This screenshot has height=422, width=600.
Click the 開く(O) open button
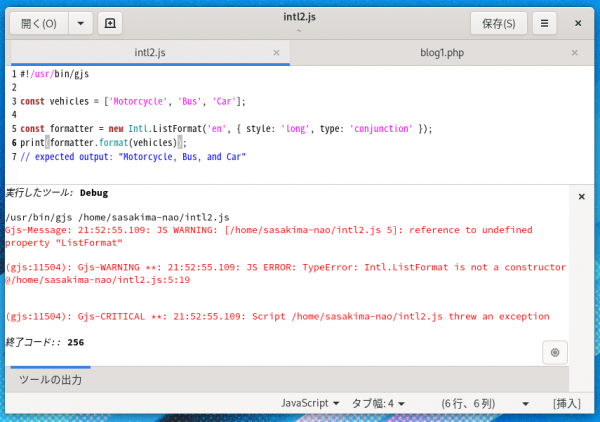pos(38,23)
